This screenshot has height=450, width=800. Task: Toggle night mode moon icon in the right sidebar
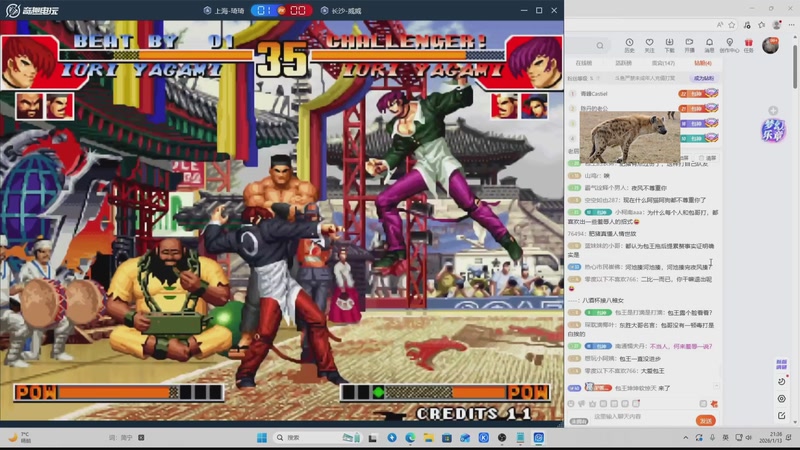coord(782,381)
